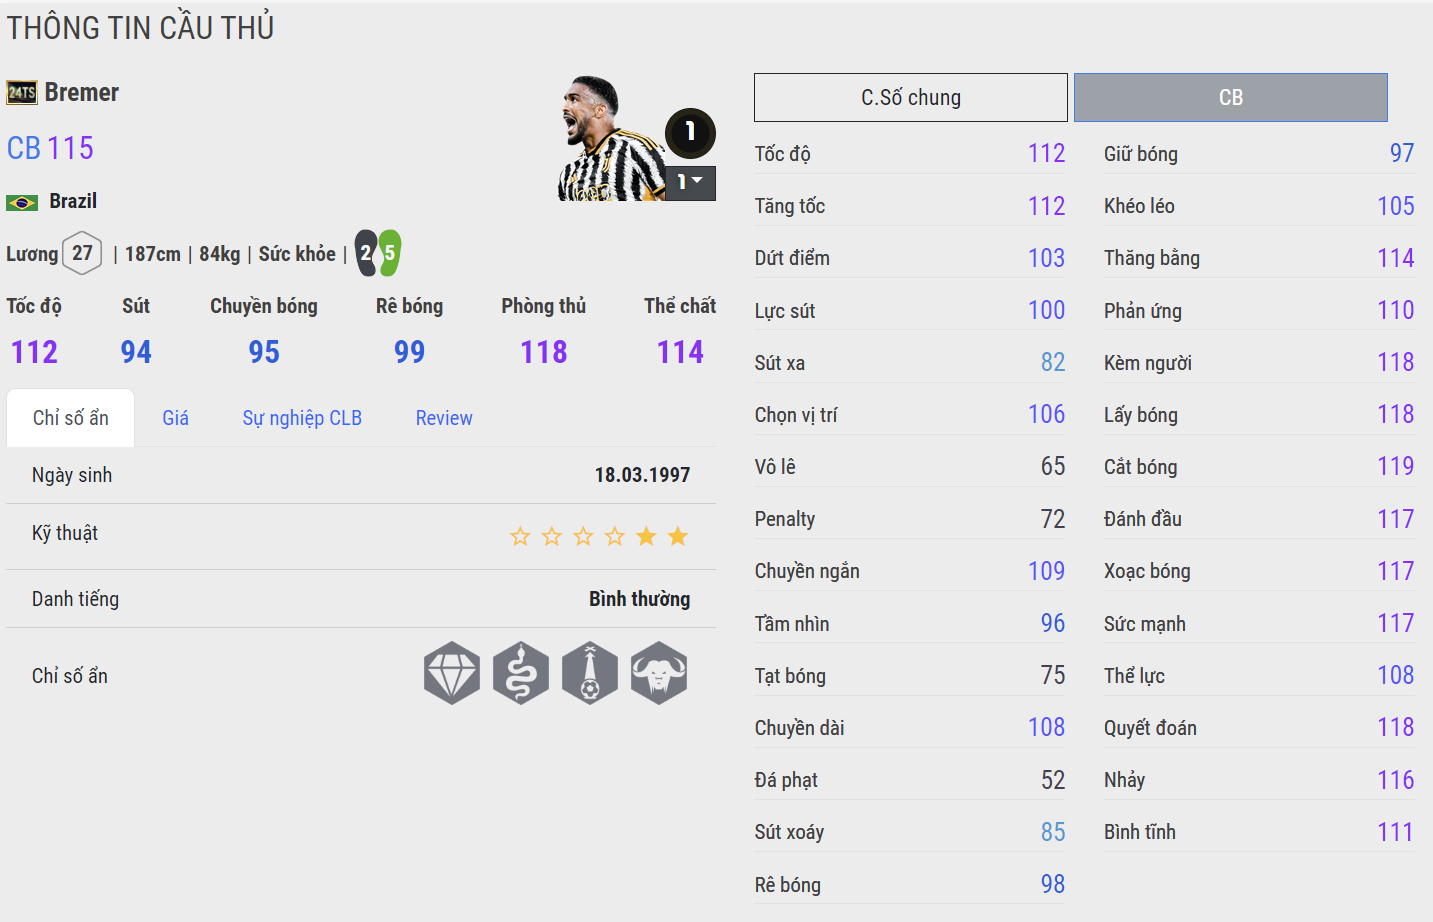
Task: Switch to the Chỉ số ẩn tab
Action: 70,418
